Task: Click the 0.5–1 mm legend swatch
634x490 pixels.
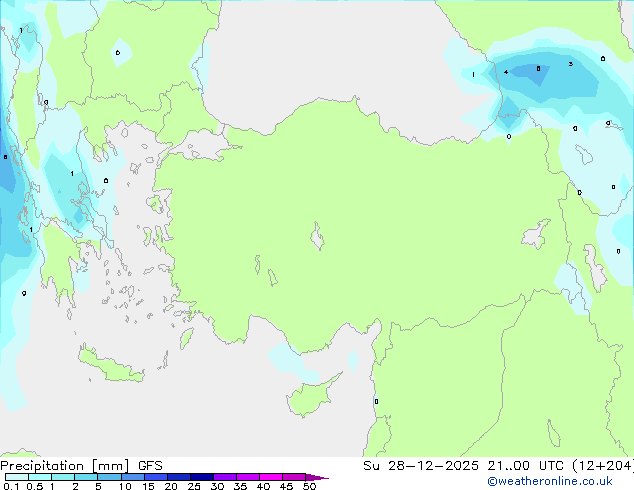Action: coord(40,477)
